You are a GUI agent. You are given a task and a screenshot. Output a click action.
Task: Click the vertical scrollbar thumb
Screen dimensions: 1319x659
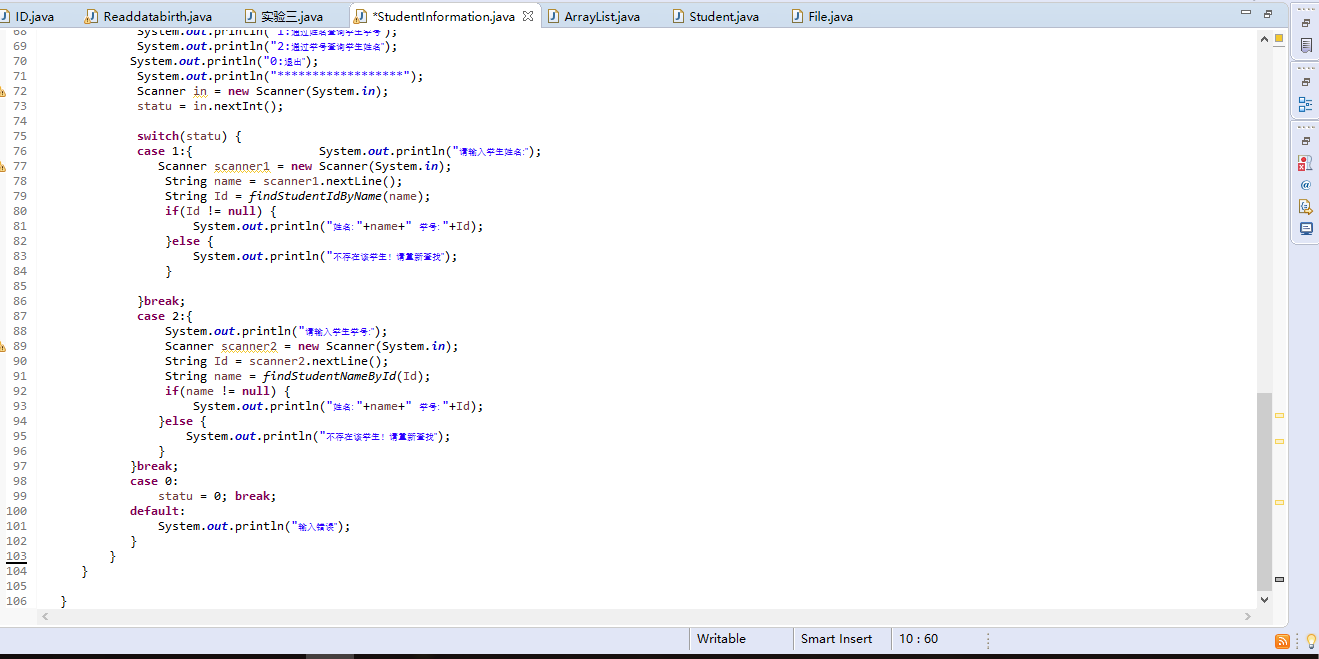pos(1265,490)
